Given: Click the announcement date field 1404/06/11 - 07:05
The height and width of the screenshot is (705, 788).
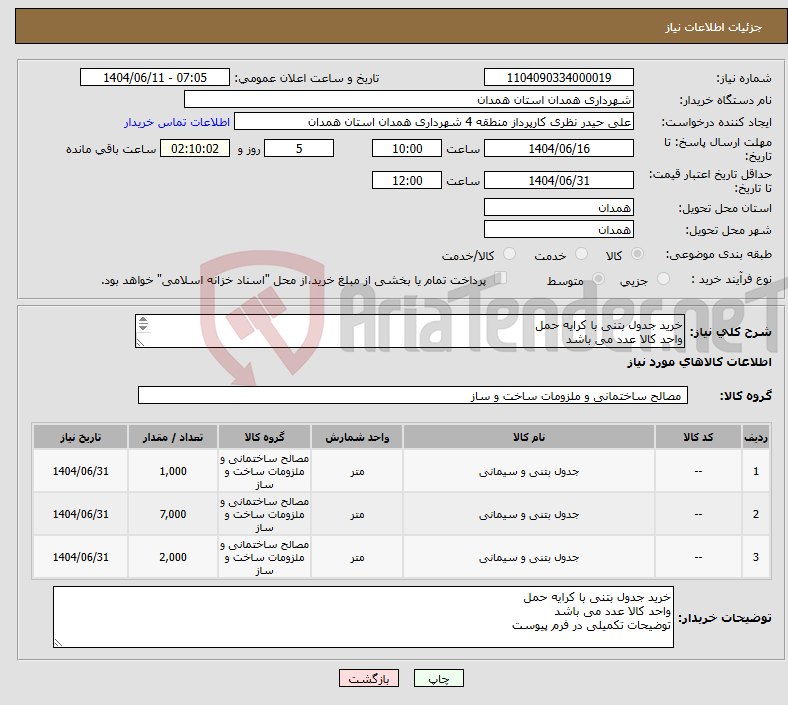Looking at the screenshot, I should coord(155,78).
